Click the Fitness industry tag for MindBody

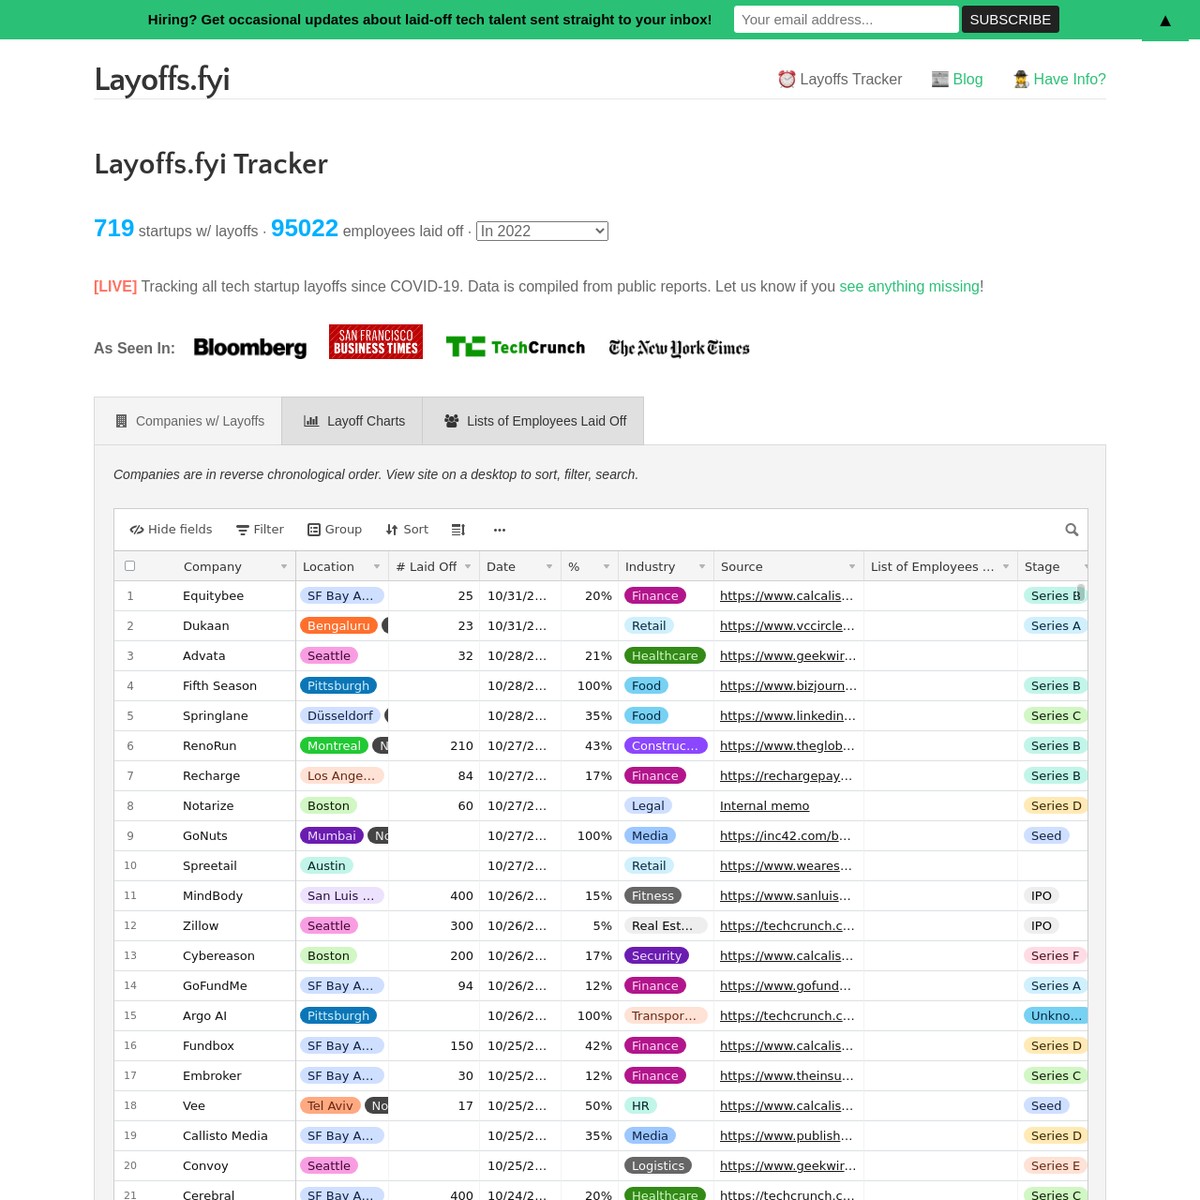[x=653, y=896]
